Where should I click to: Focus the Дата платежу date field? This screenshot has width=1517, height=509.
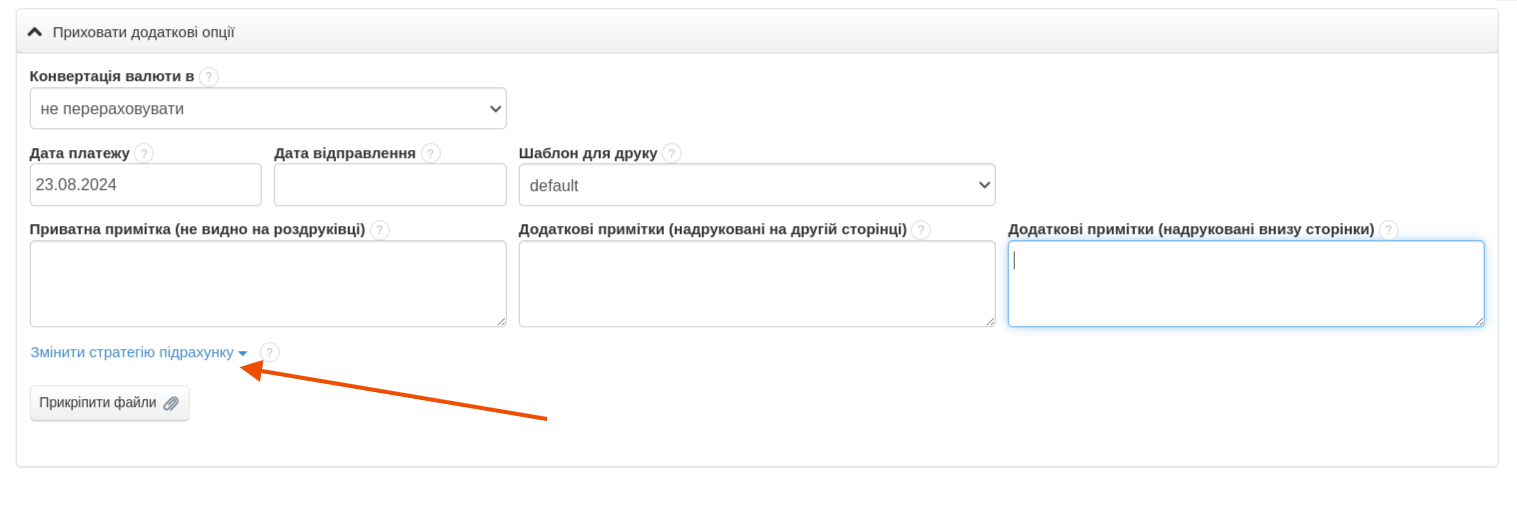tap(145, 185)
